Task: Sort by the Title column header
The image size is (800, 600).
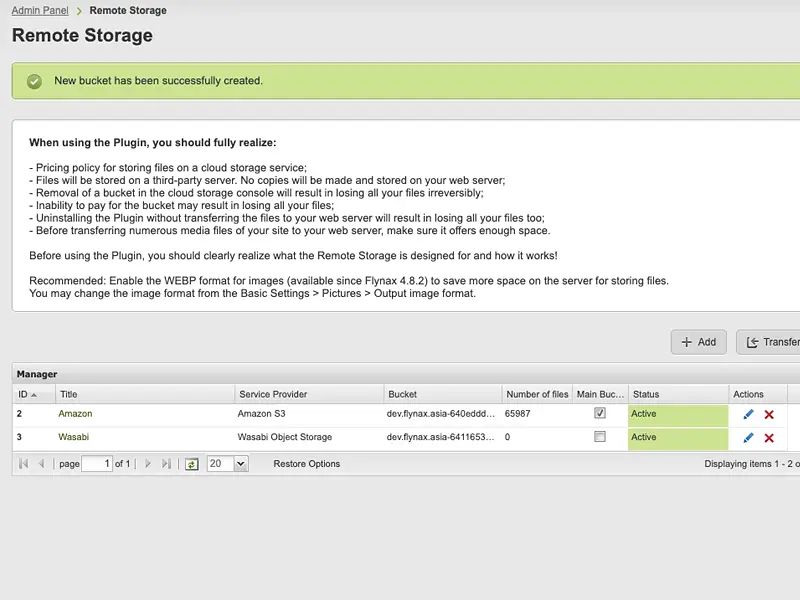Action: coord(145,394)
